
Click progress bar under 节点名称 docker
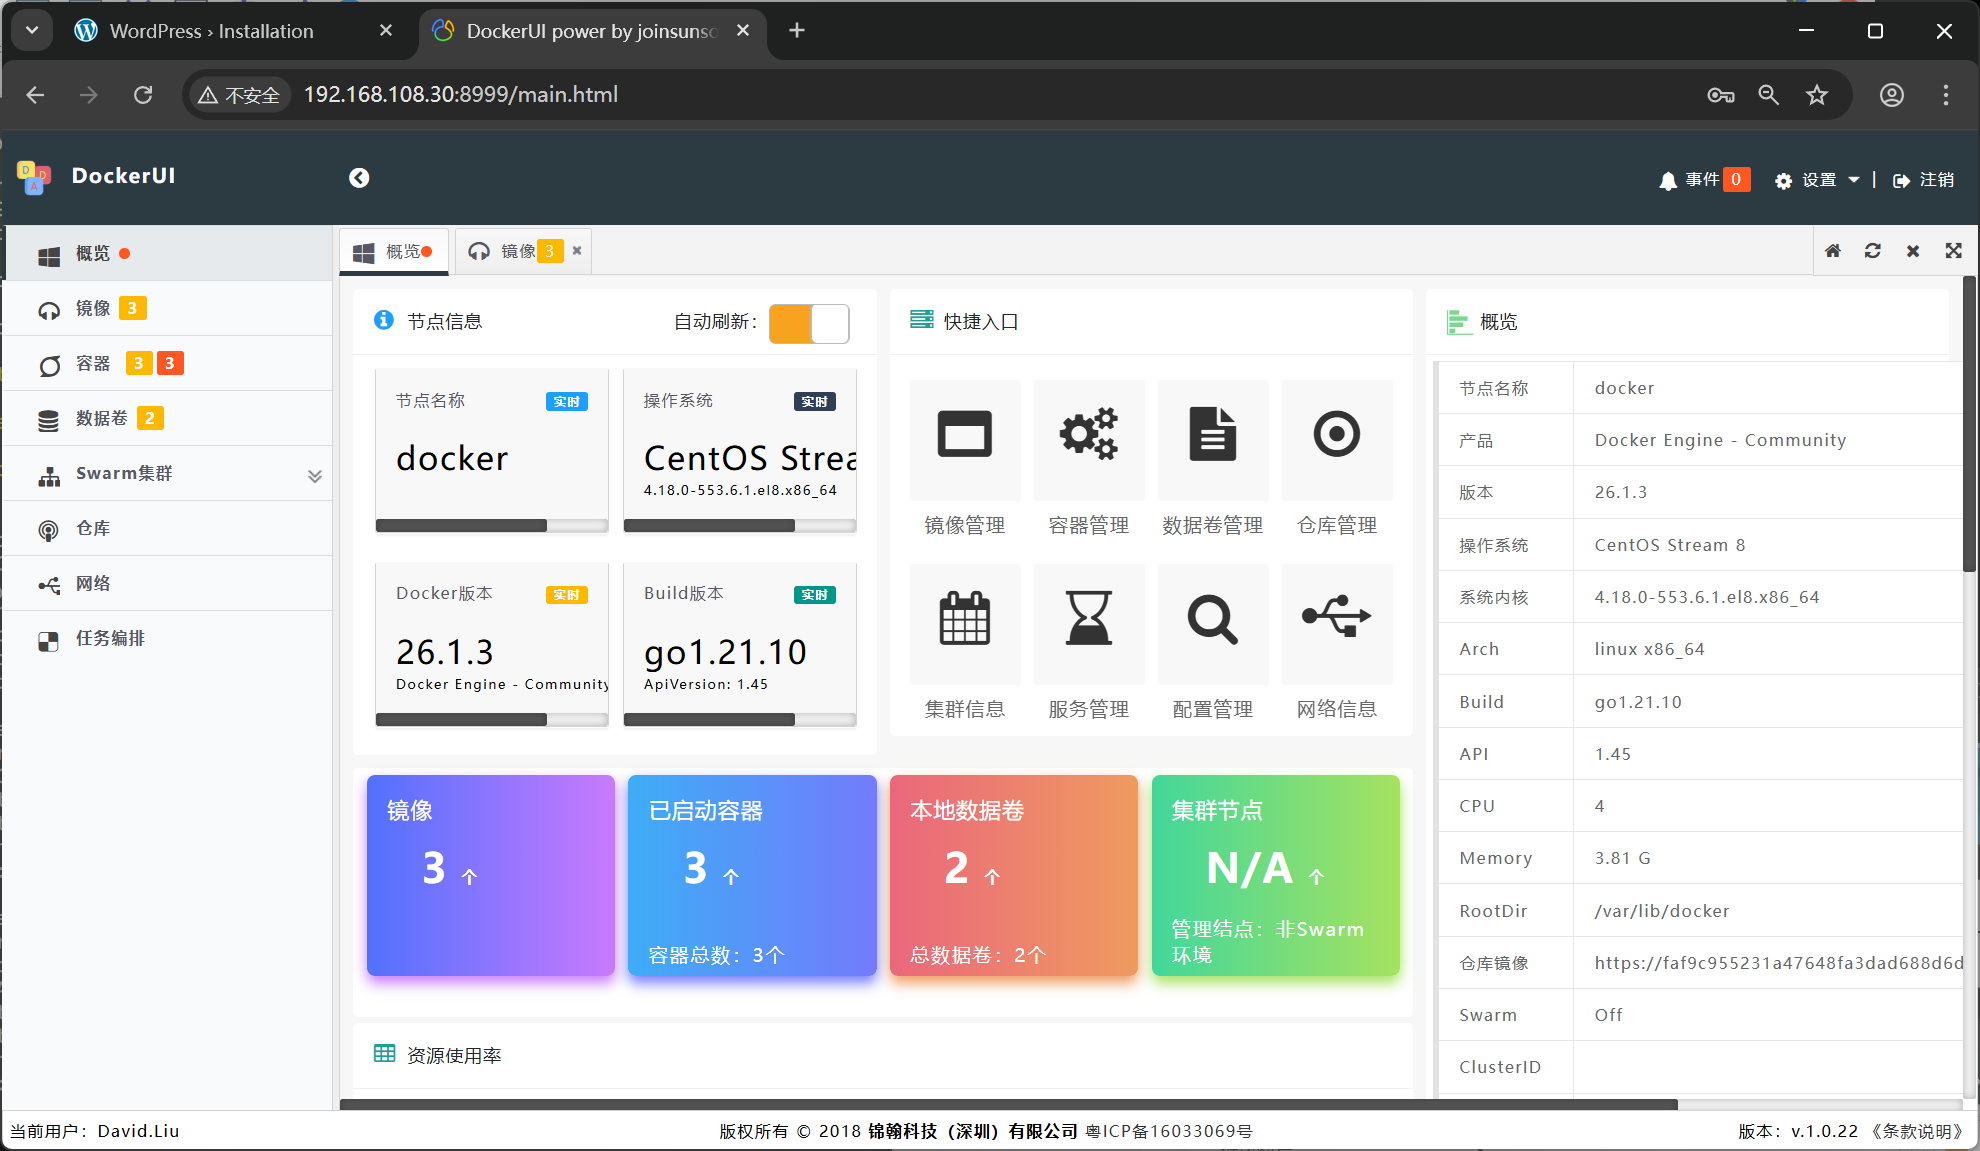point(492,525)
